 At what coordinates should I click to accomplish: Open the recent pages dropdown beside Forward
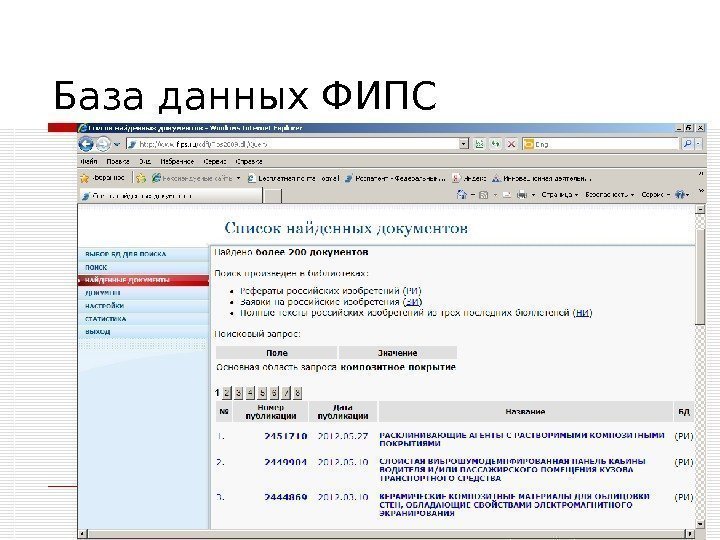[117, 144]
